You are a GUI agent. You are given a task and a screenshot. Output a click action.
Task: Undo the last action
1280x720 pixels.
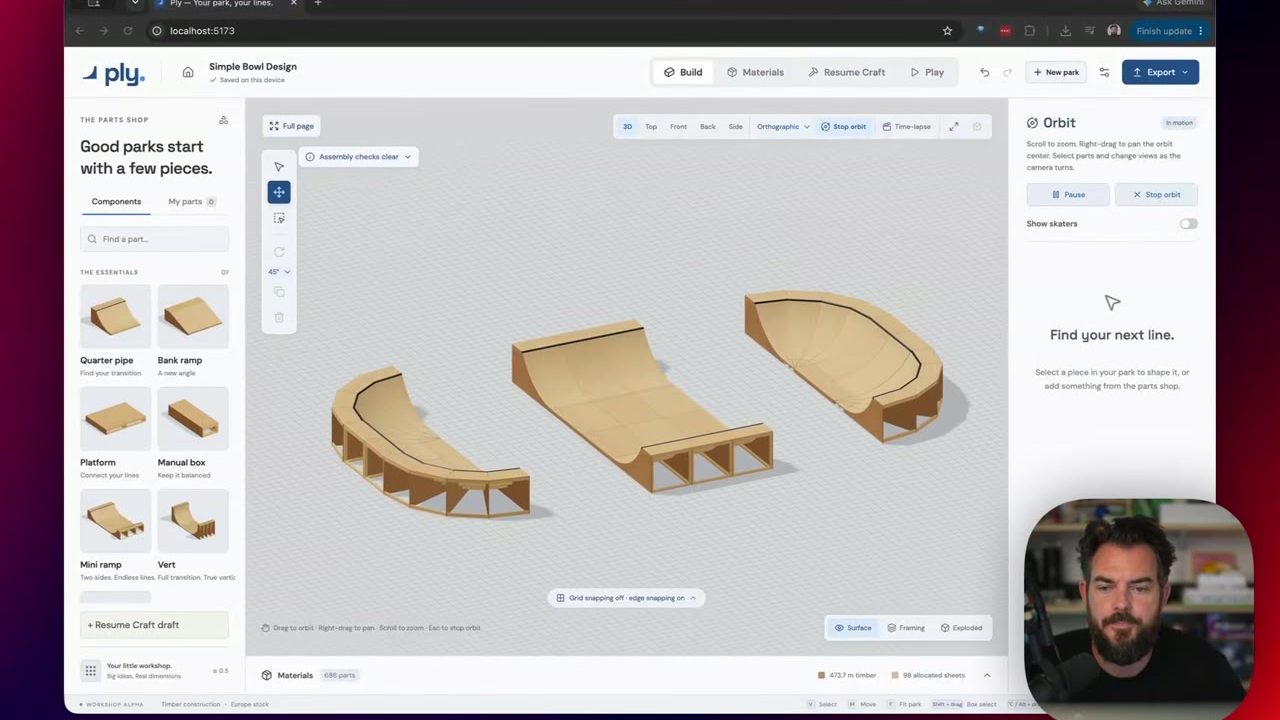985,72
